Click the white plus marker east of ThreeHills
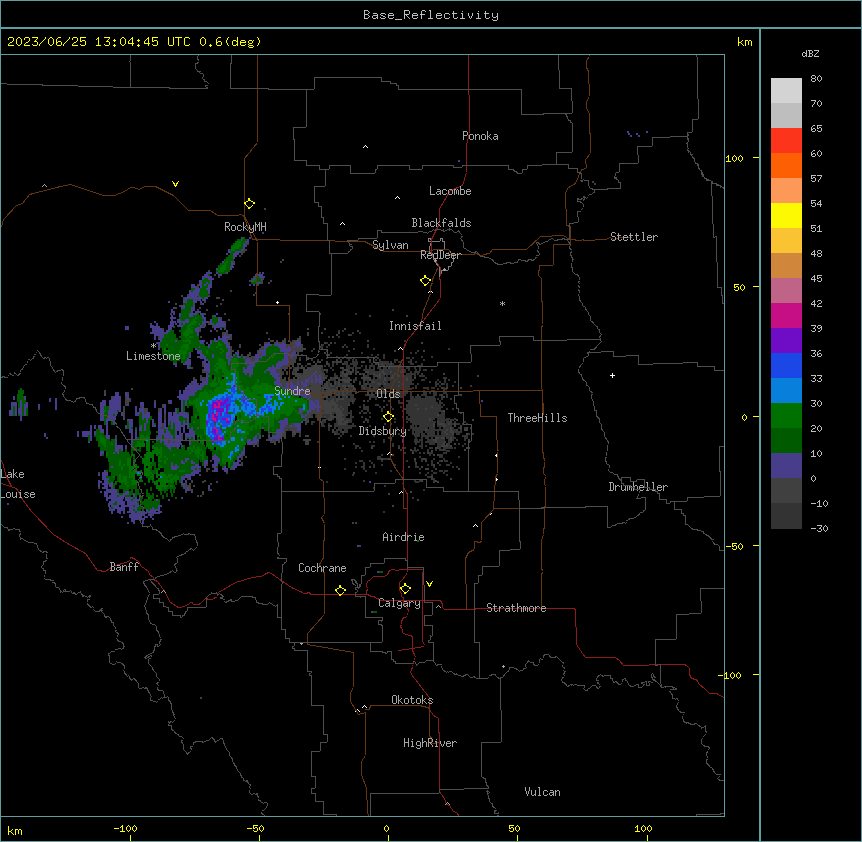This screenshot has width=862, height=842. (612, 375)
